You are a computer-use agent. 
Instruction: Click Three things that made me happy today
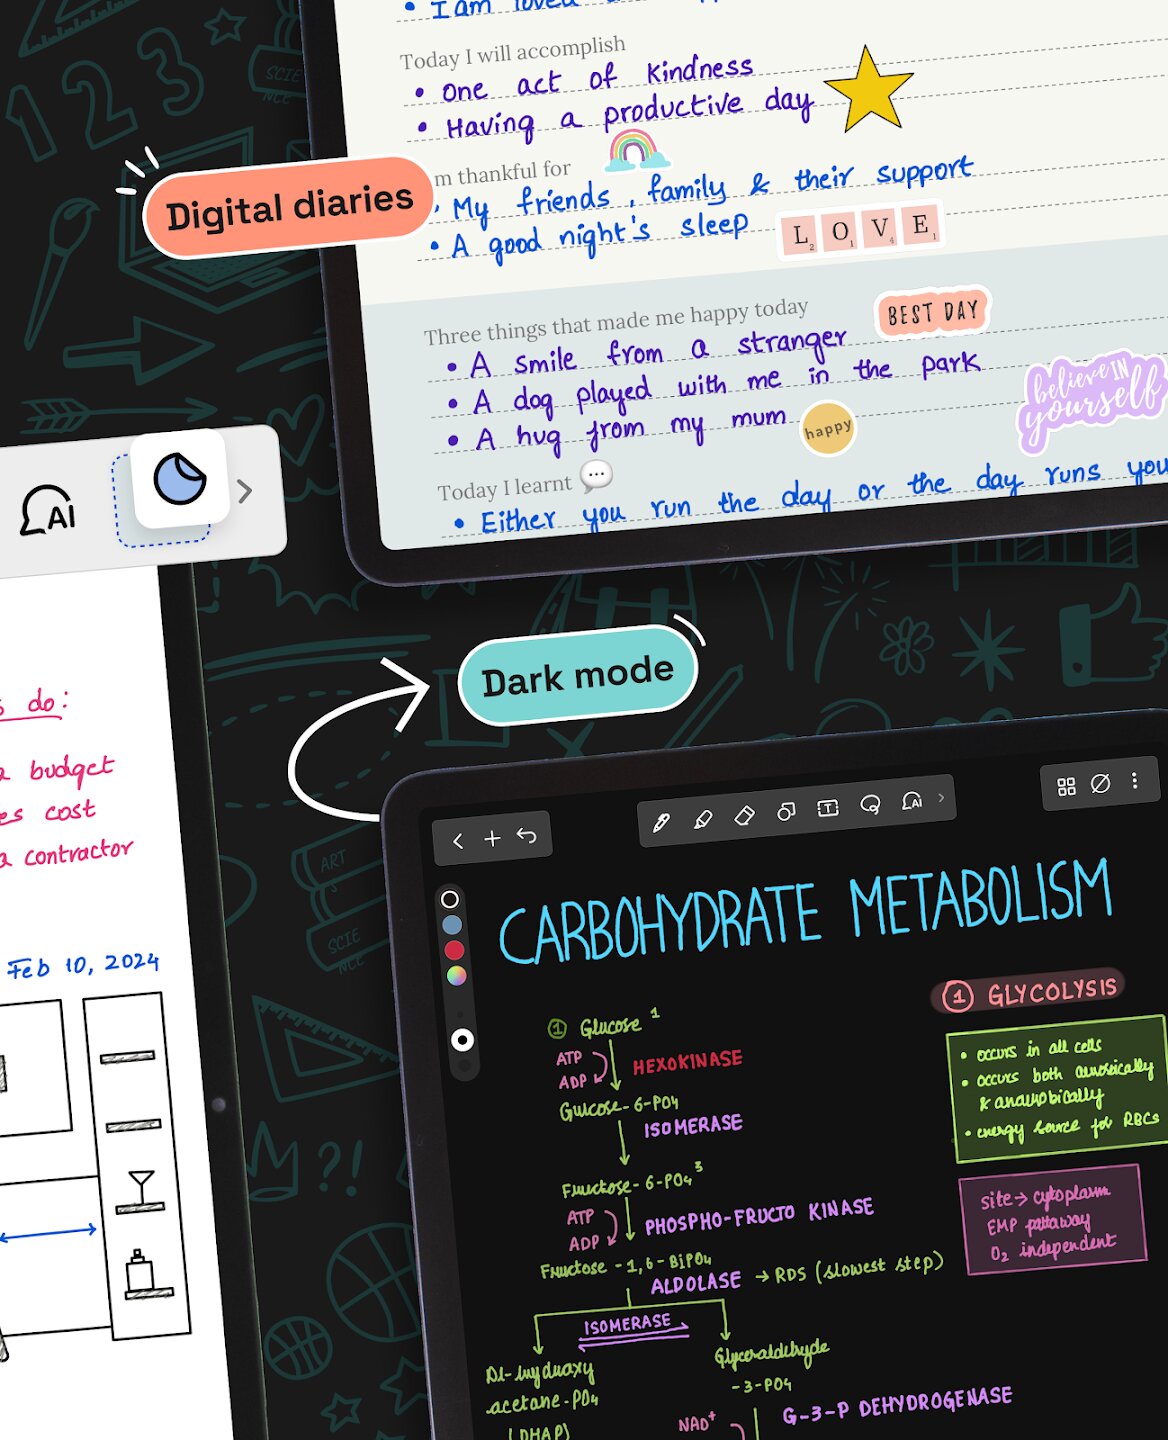(x=616, y=321)
